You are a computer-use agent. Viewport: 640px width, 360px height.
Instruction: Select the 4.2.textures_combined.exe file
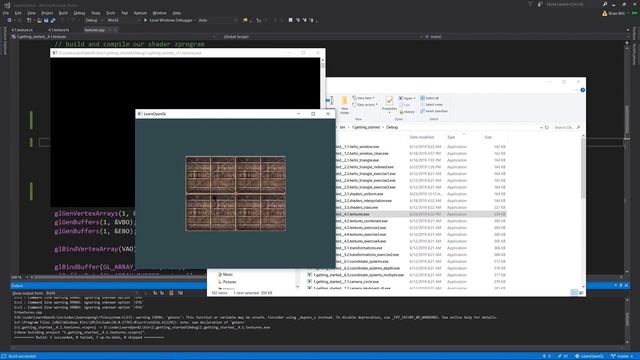(362, 221)
